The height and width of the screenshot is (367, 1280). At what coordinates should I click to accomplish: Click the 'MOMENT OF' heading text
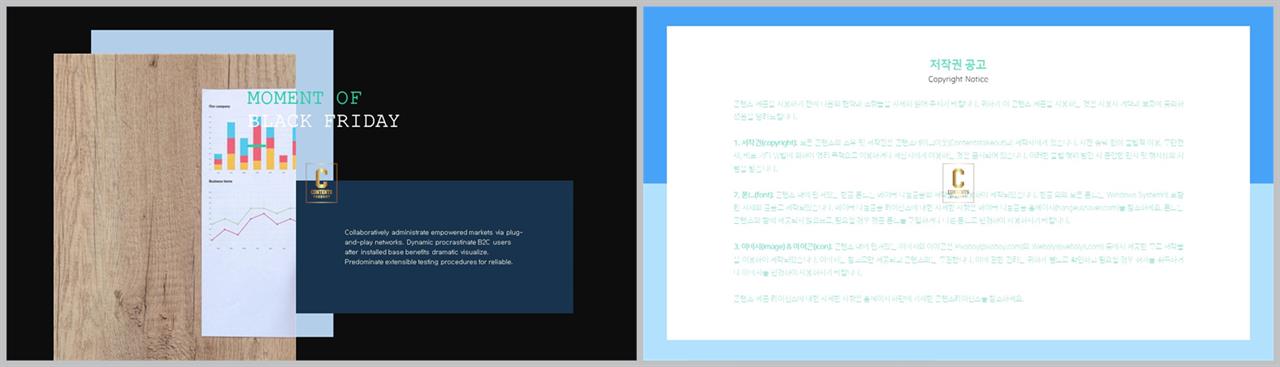coord(304,98)
